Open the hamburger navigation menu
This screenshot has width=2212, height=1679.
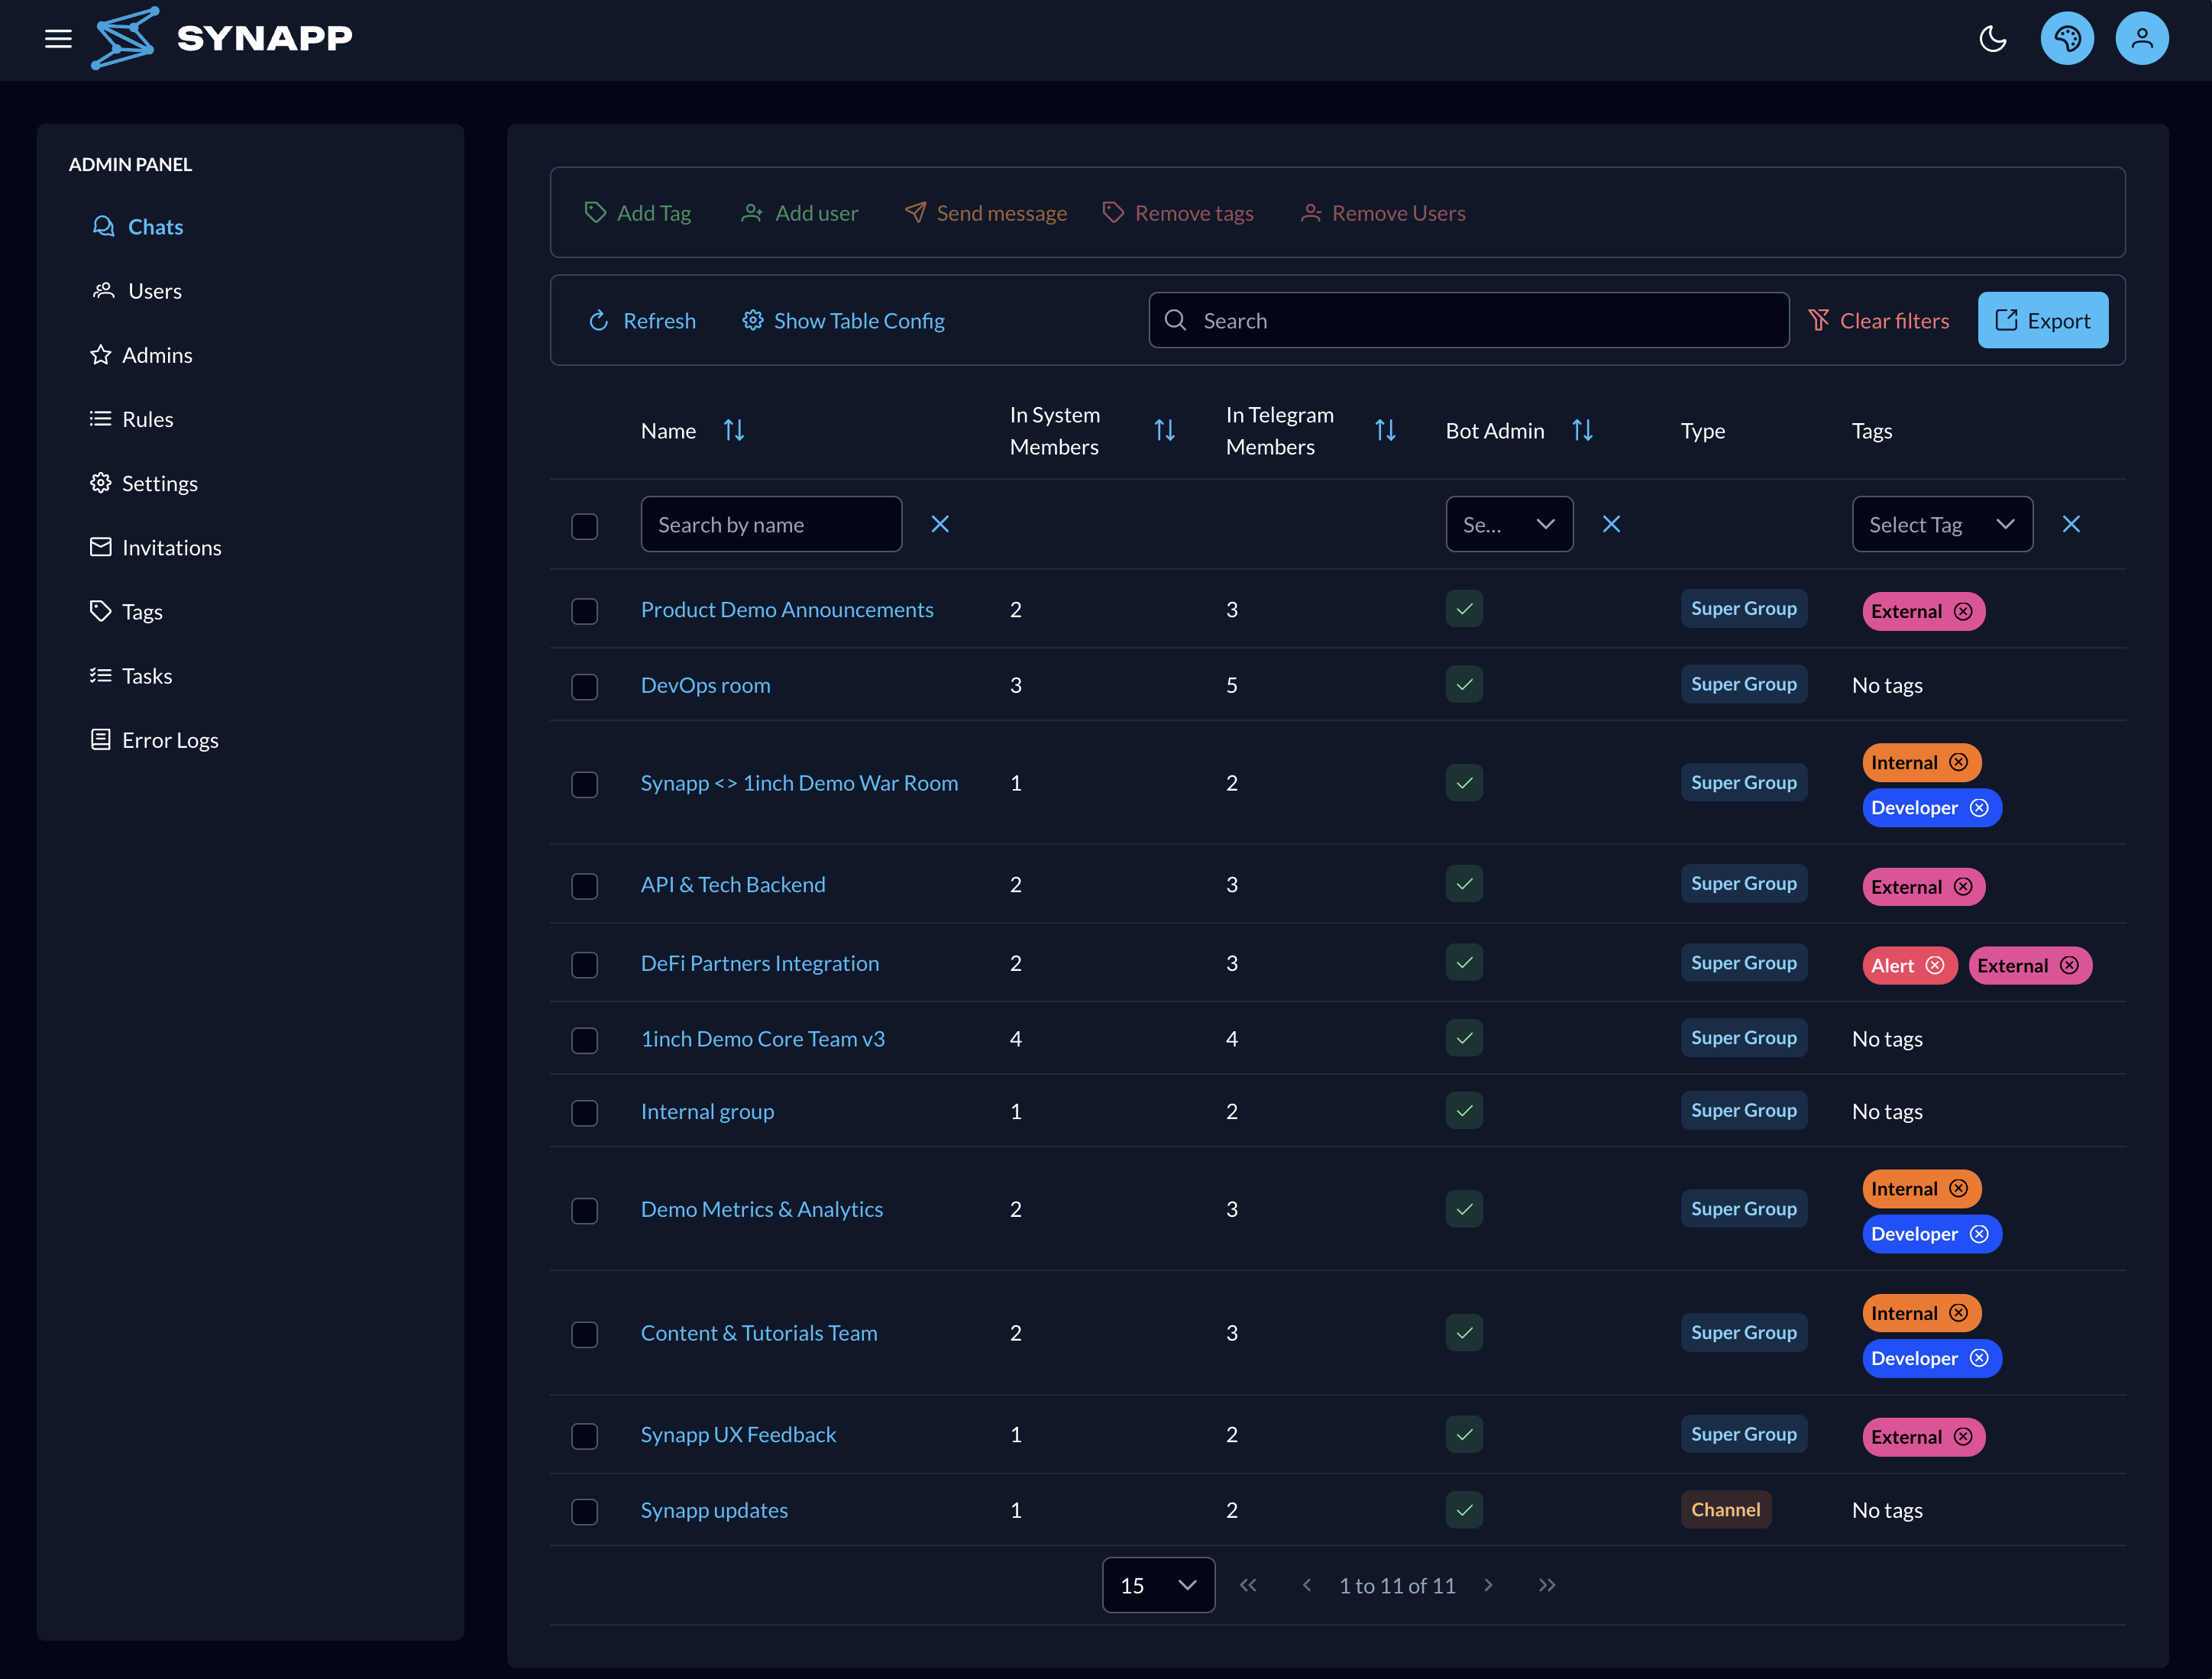[x=58, y=38]
